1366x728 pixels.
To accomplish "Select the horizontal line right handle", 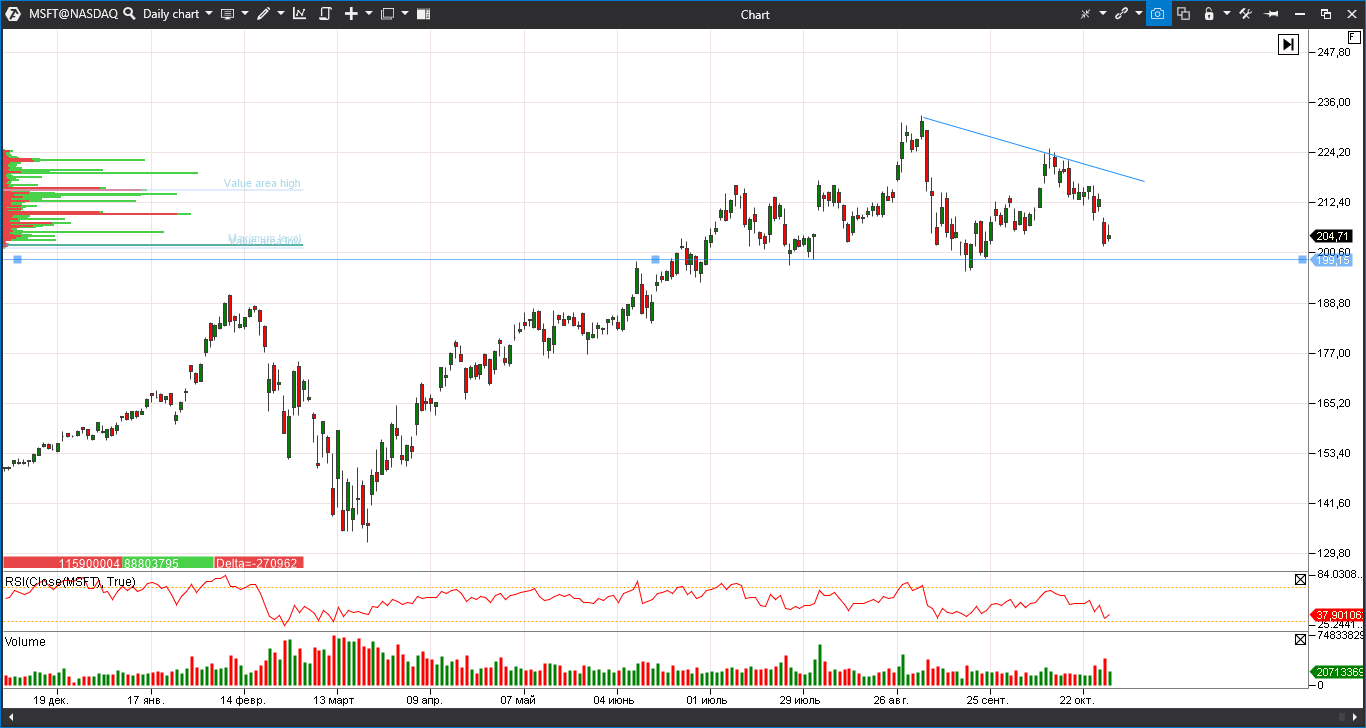I will point(1302,260).
